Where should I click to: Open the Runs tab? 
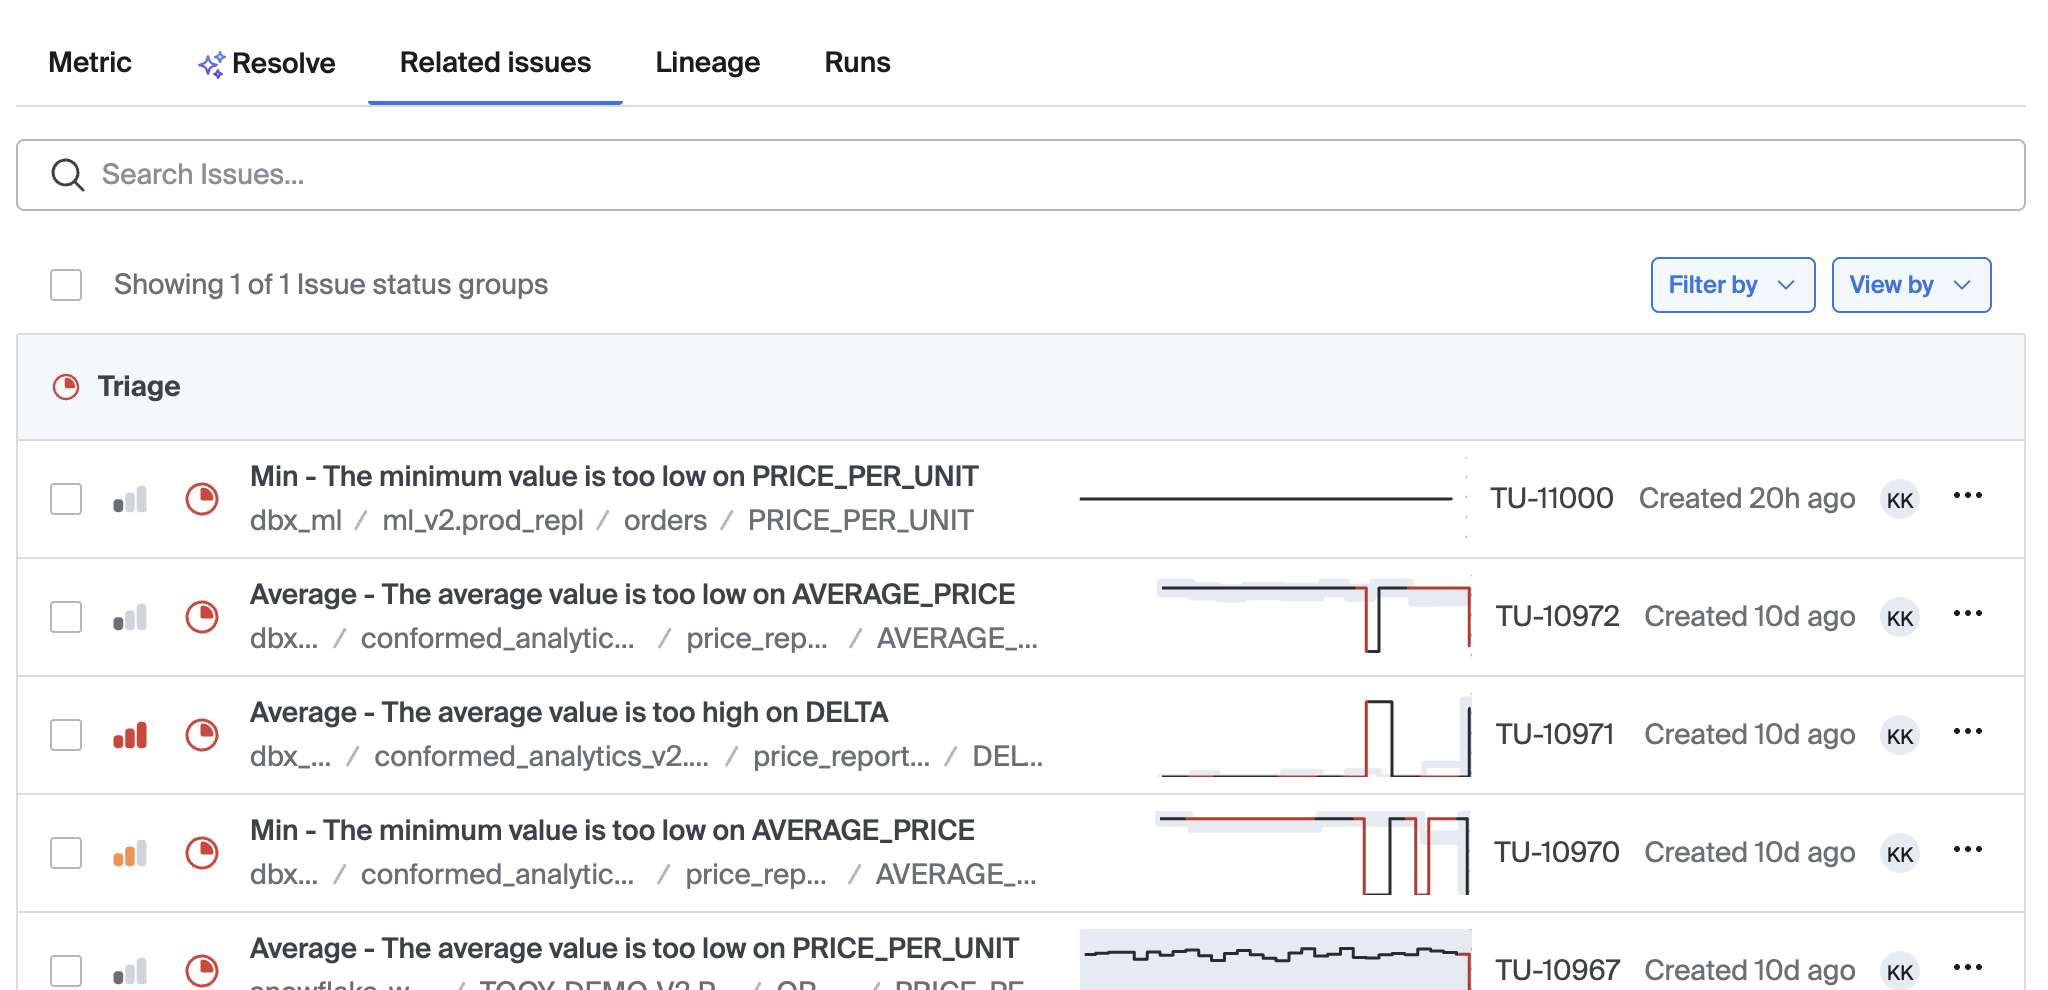point(857,63)
